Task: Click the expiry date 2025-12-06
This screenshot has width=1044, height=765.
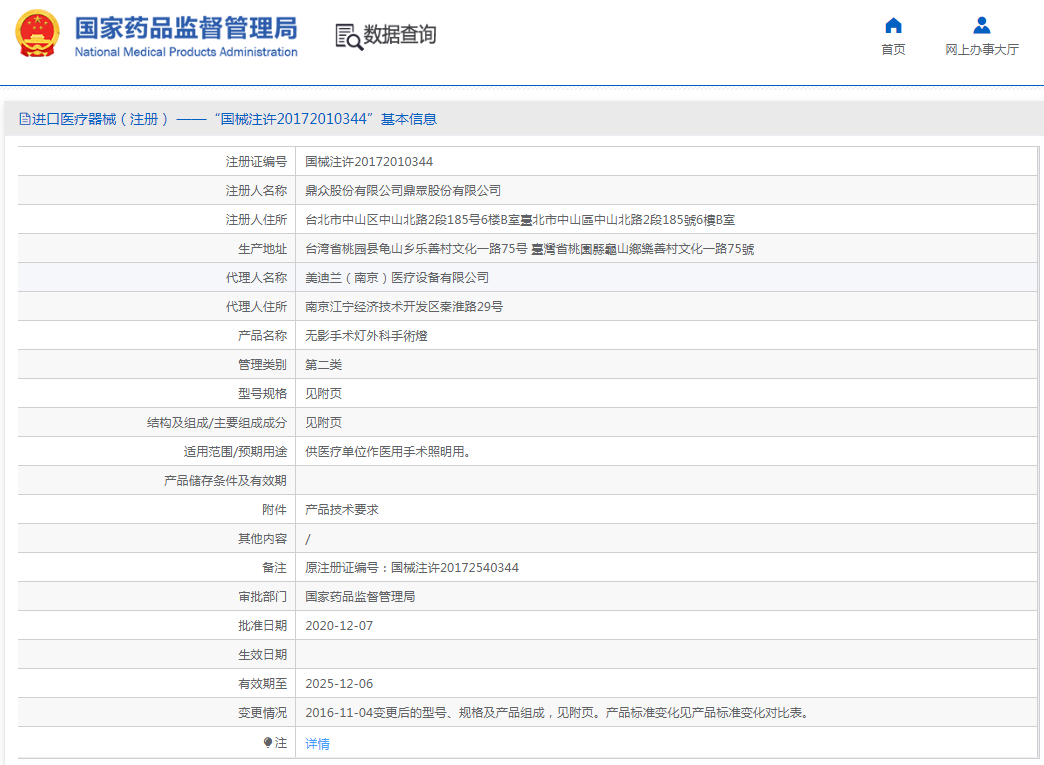Action: point(339,684)
